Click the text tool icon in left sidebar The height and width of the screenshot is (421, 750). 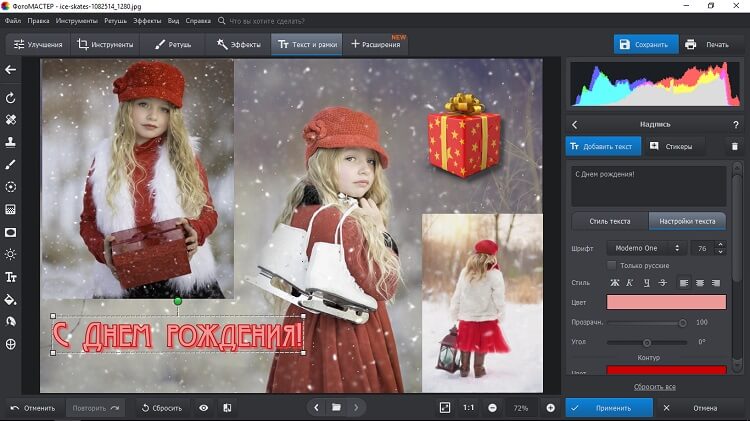coord(11,277)
